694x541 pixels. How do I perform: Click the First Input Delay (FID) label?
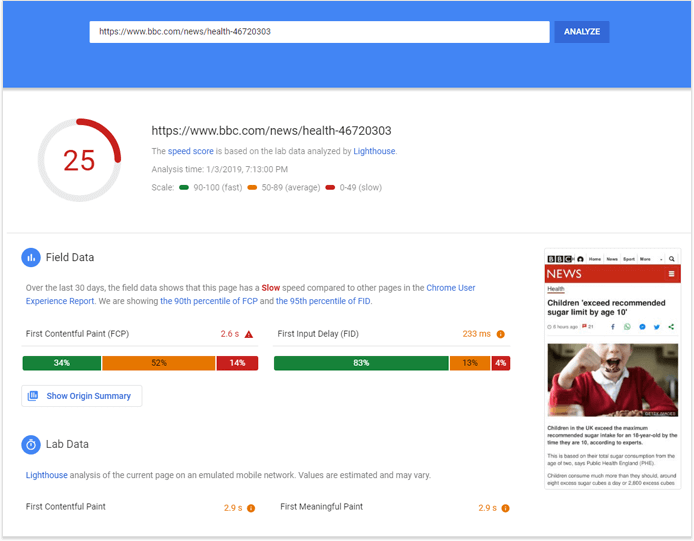(x=318, y=334)
